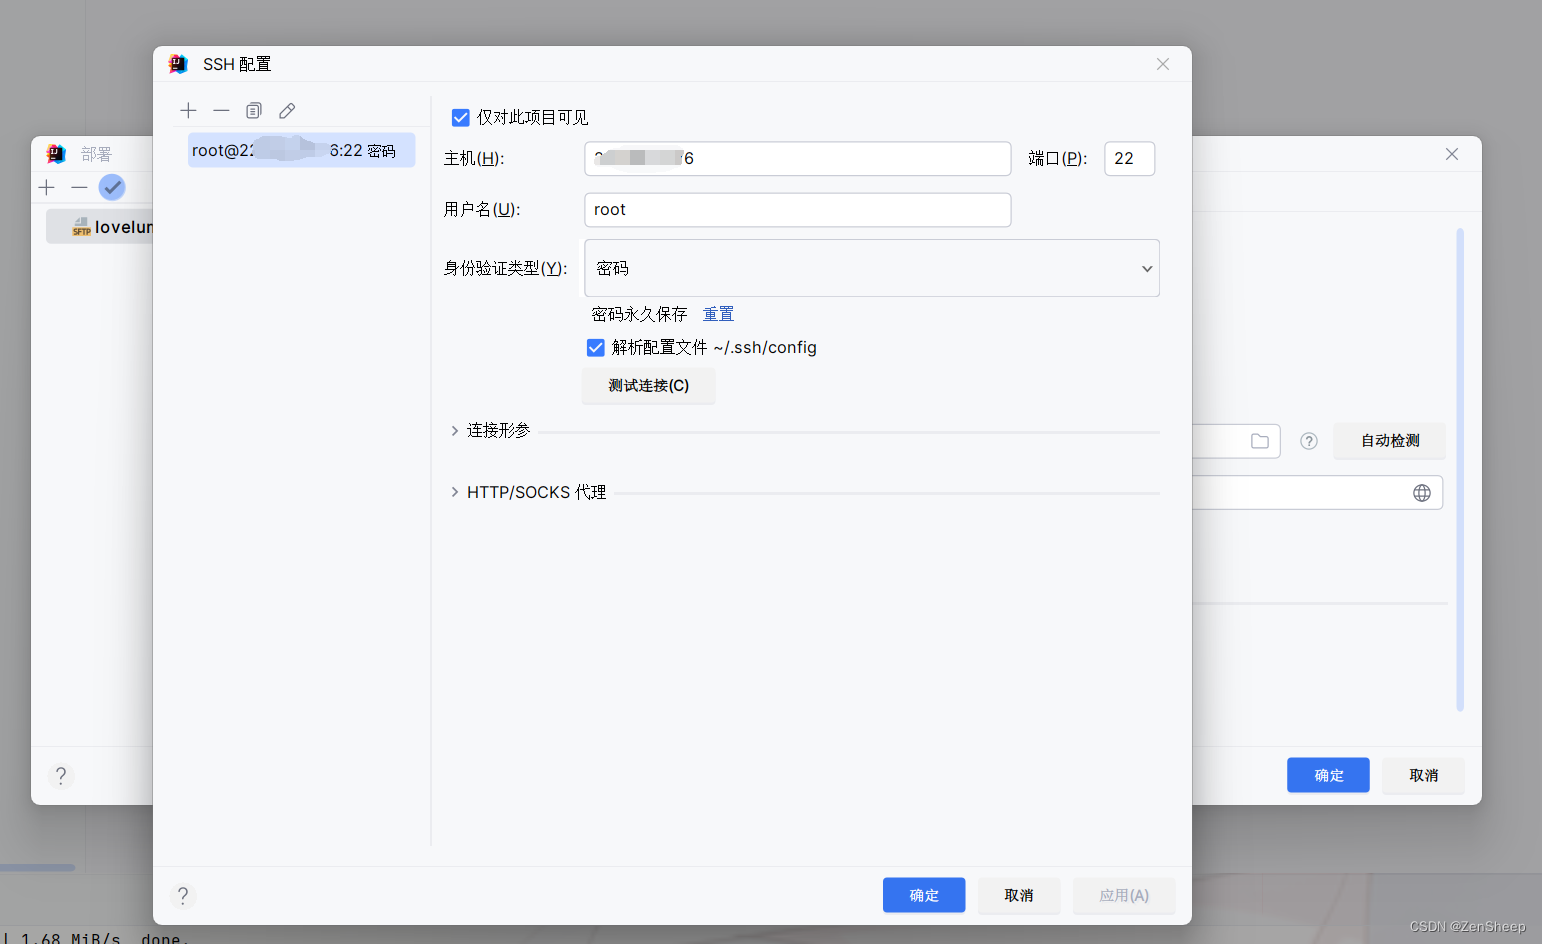Click 取消 in the 部署 window
This screenshot has width=1542, height=944.
[1423, 775]
